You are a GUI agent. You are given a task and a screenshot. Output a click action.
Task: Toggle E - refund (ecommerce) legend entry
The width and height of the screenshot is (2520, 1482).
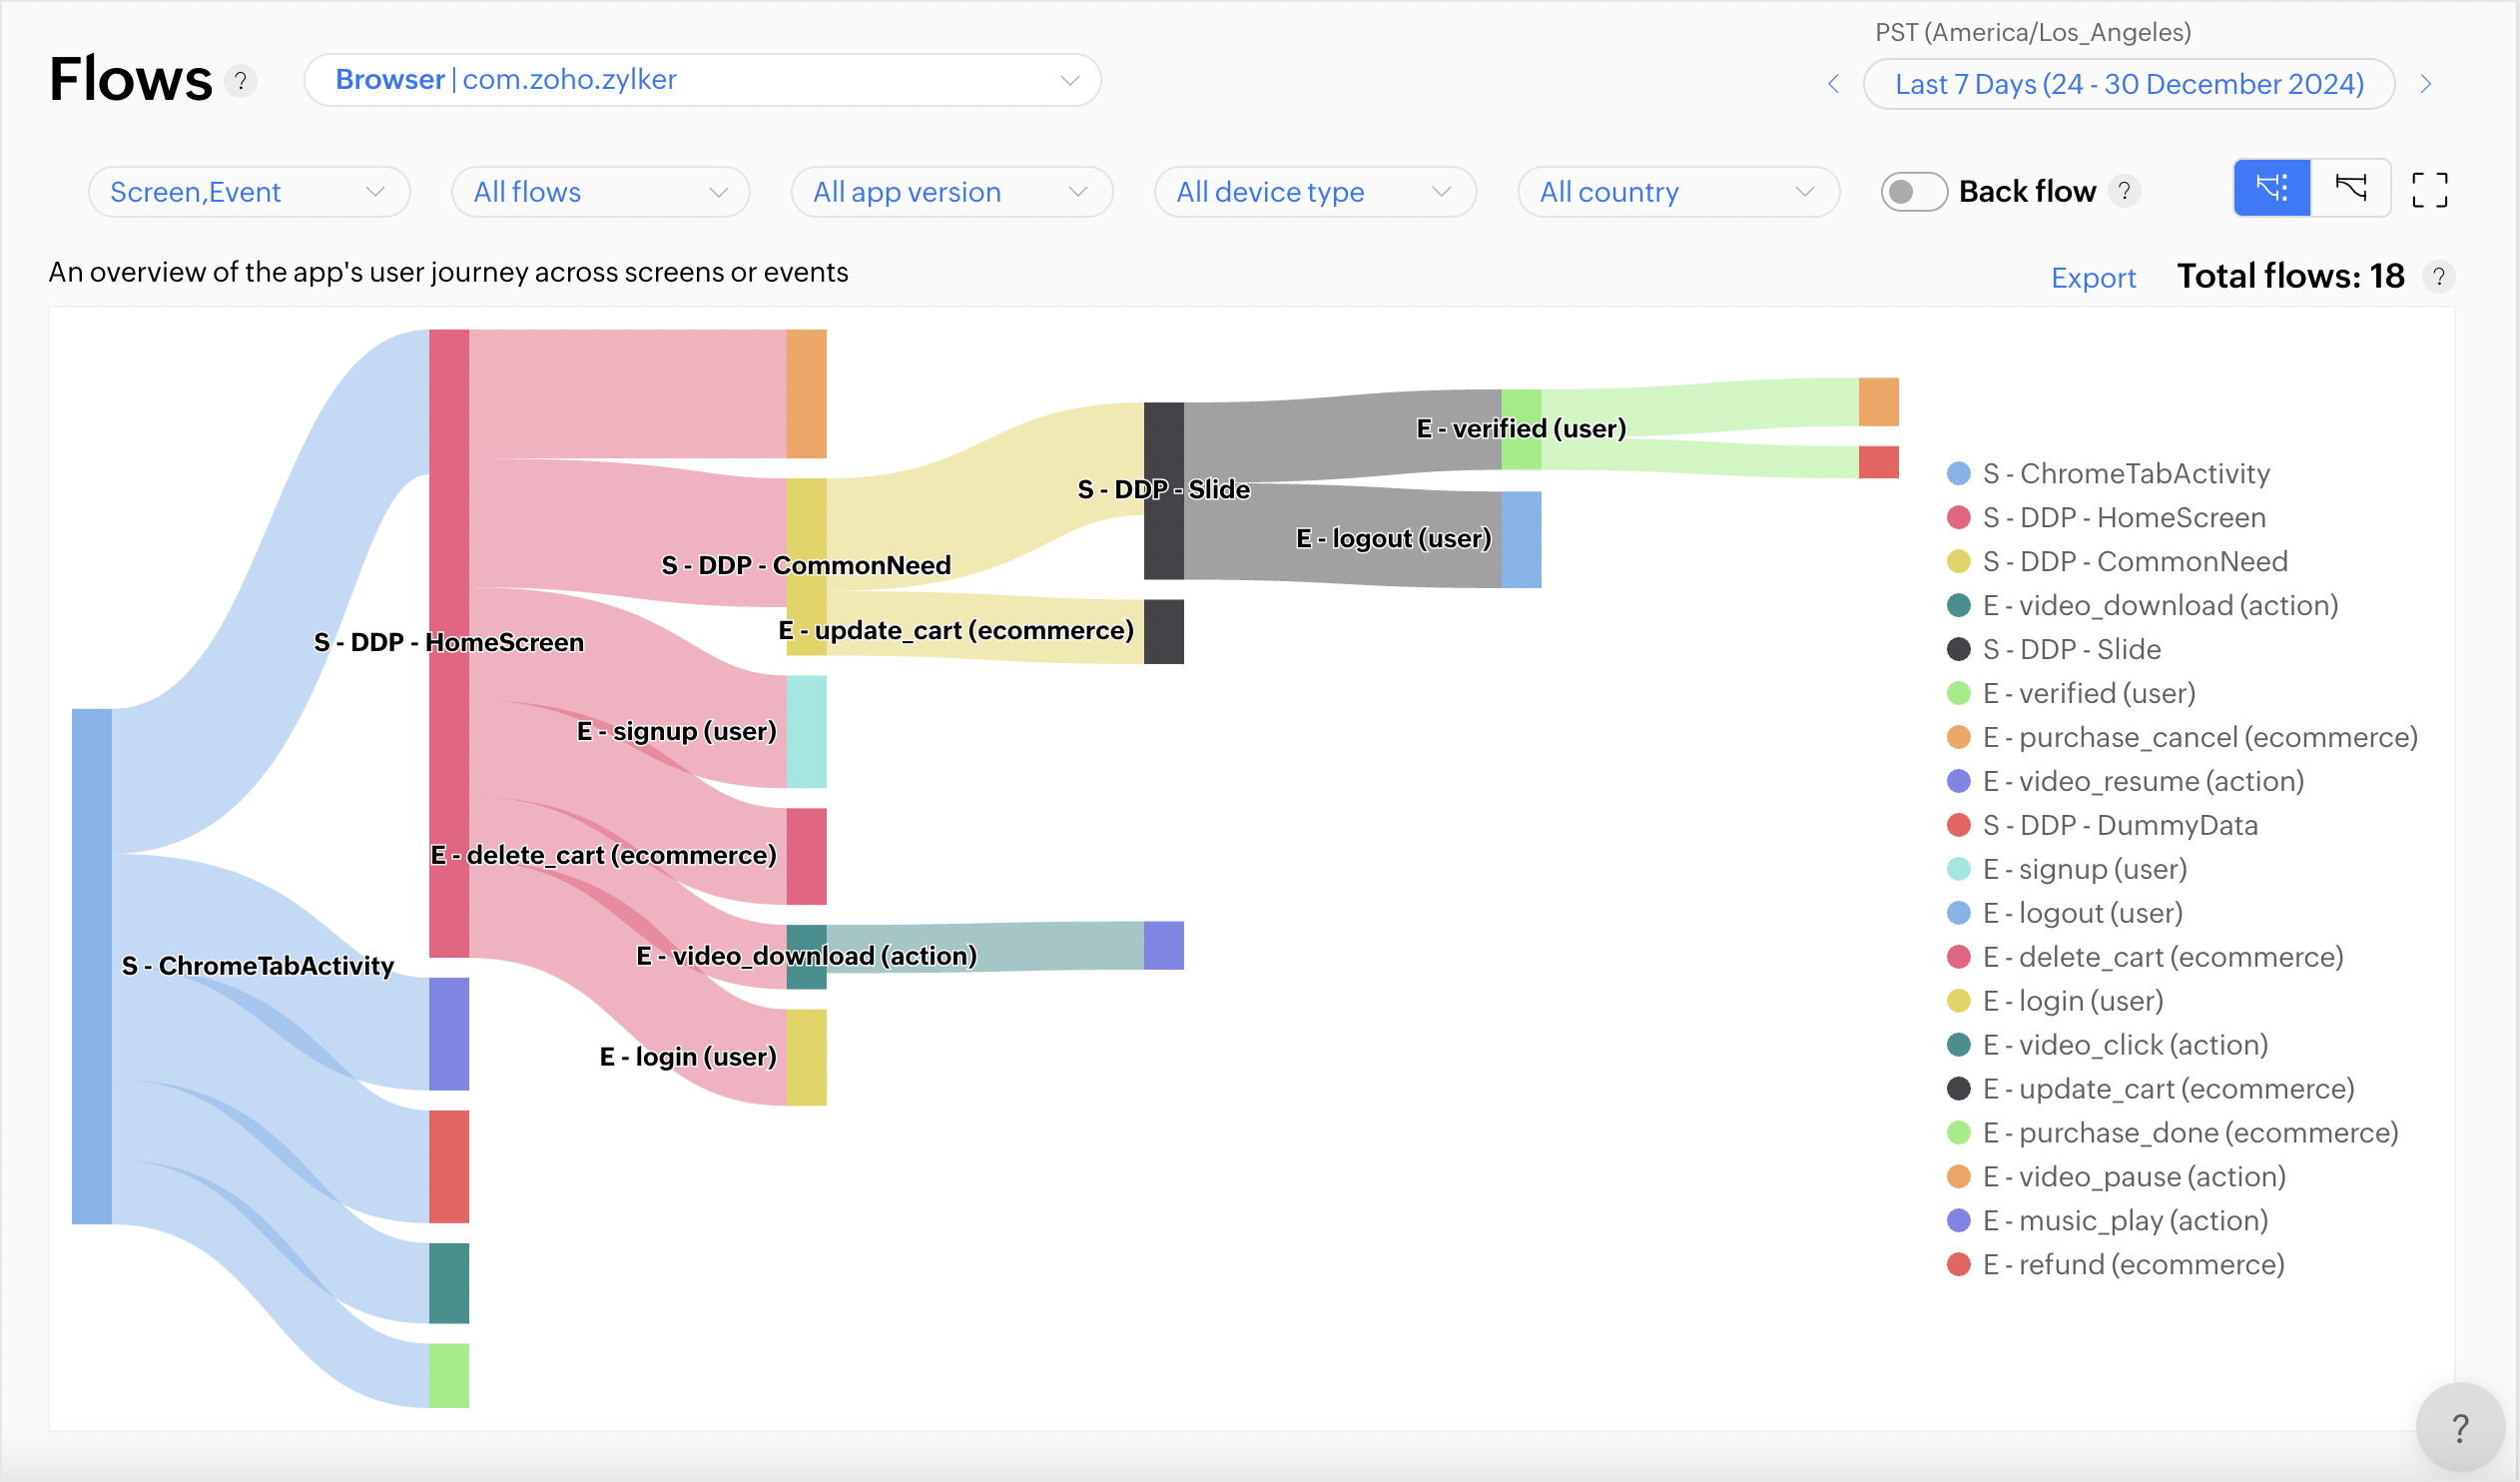pos(2133,1265)
